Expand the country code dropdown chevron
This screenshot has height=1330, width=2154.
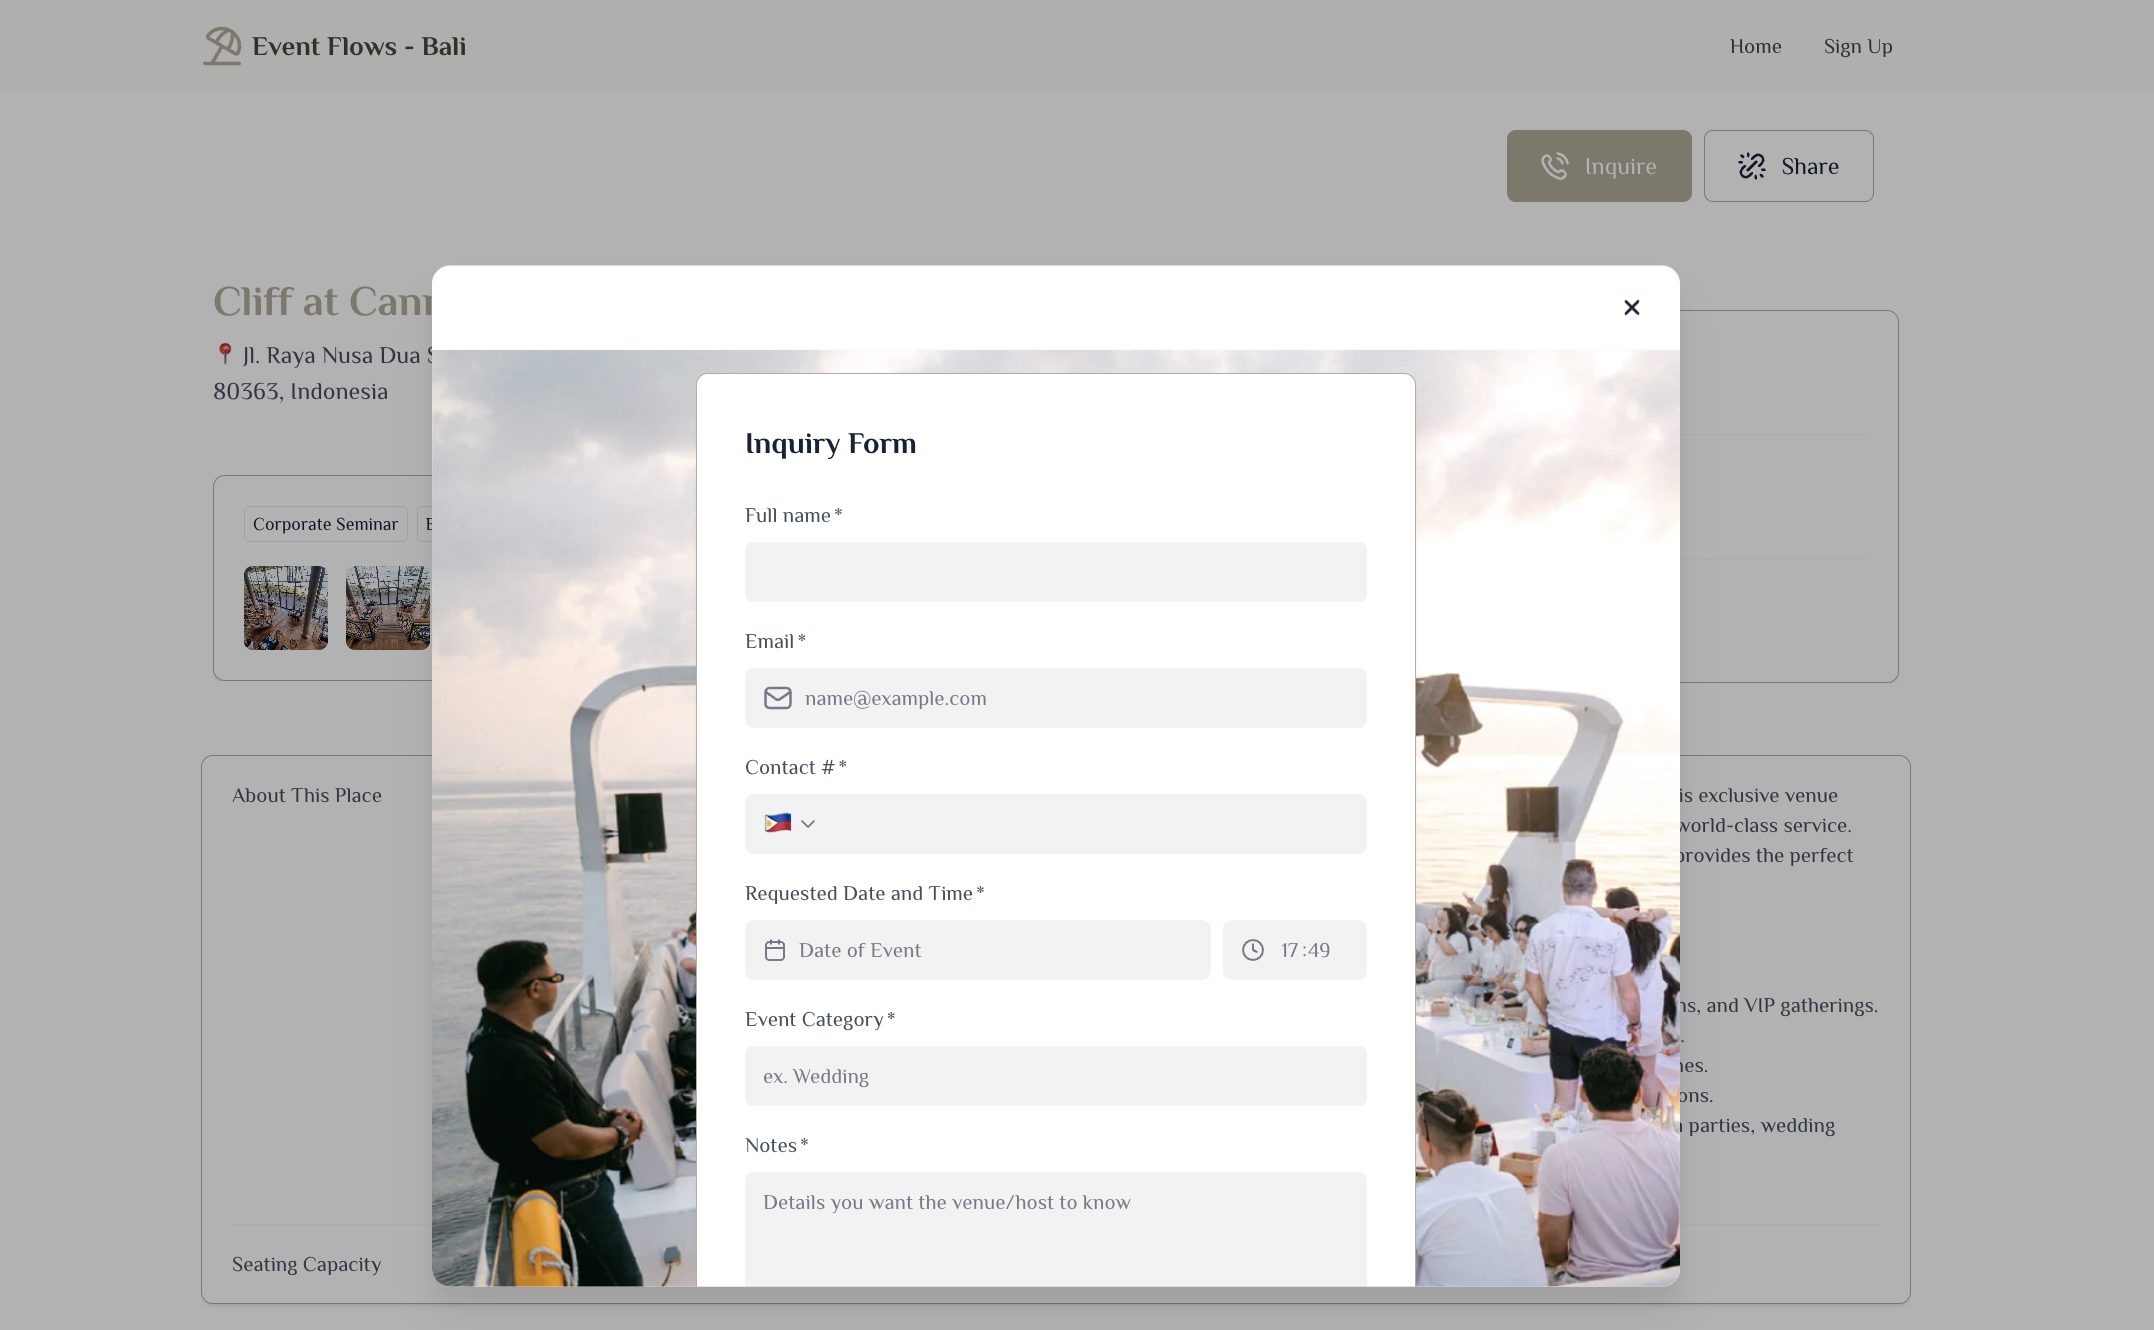[808, 824]
